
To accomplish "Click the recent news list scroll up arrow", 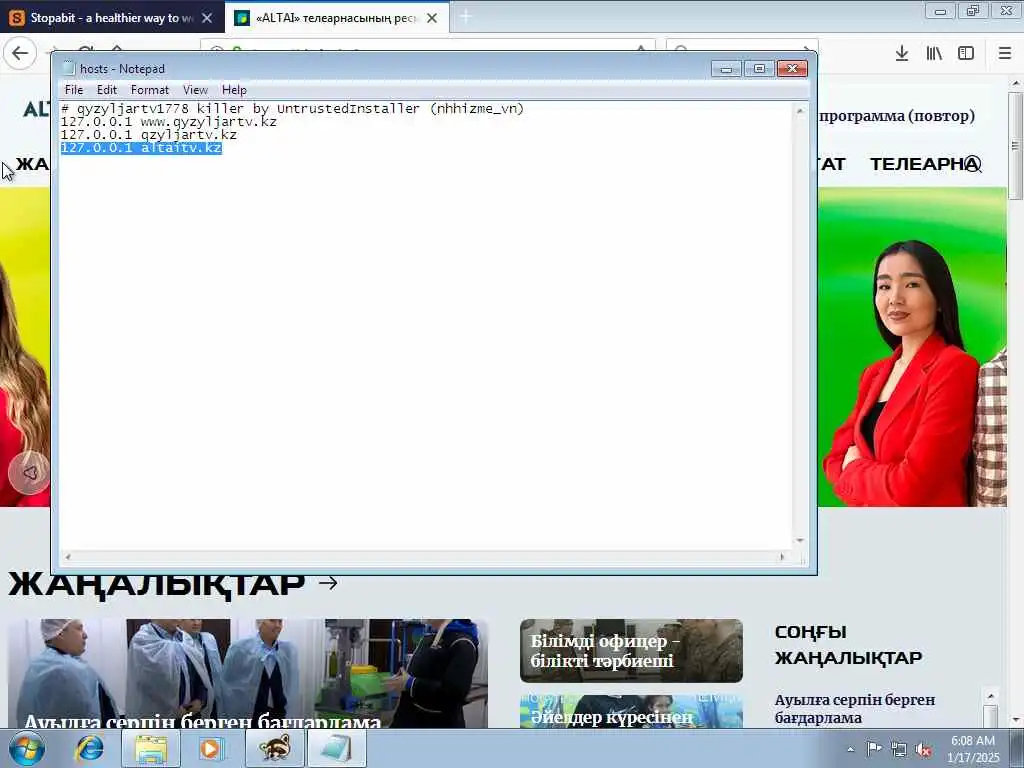I will 991,696.
